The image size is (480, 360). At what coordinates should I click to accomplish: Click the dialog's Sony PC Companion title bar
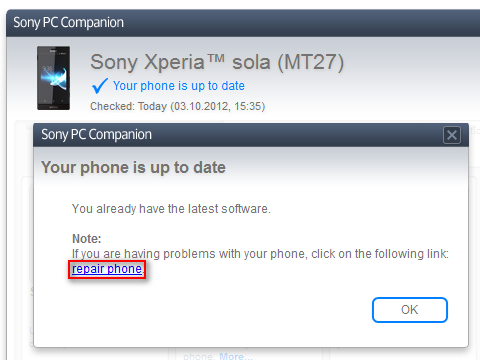tap(238, 135)
